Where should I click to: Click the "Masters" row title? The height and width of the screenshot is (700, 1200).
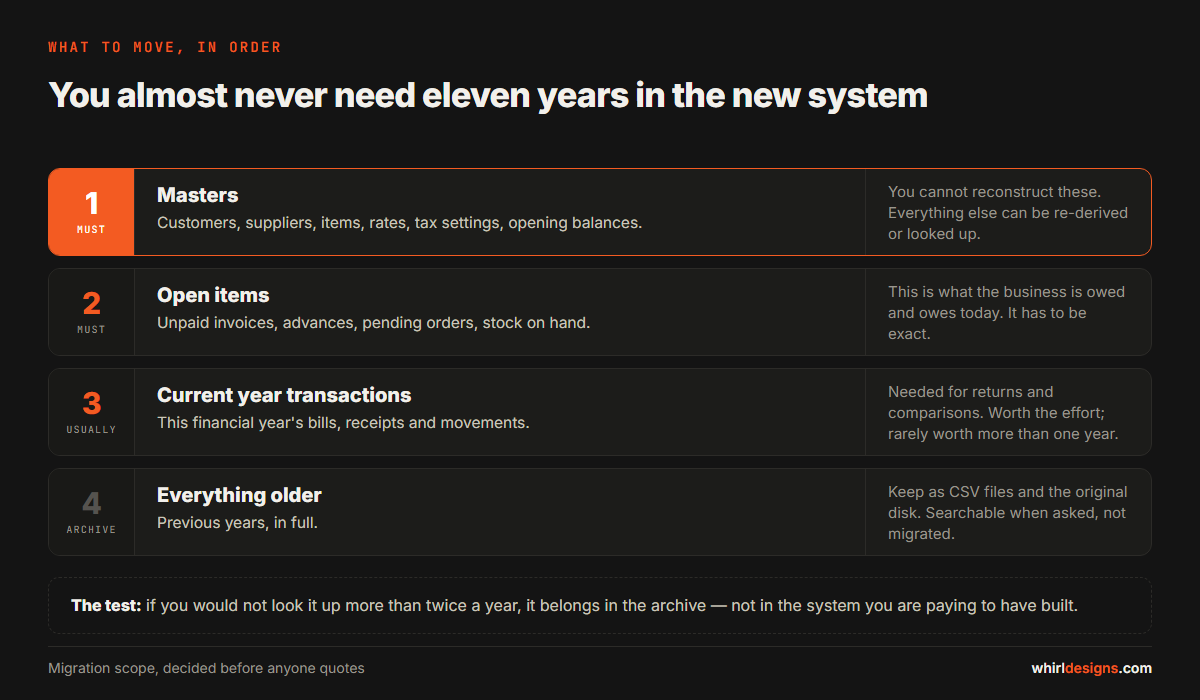[x=198, y=195]
